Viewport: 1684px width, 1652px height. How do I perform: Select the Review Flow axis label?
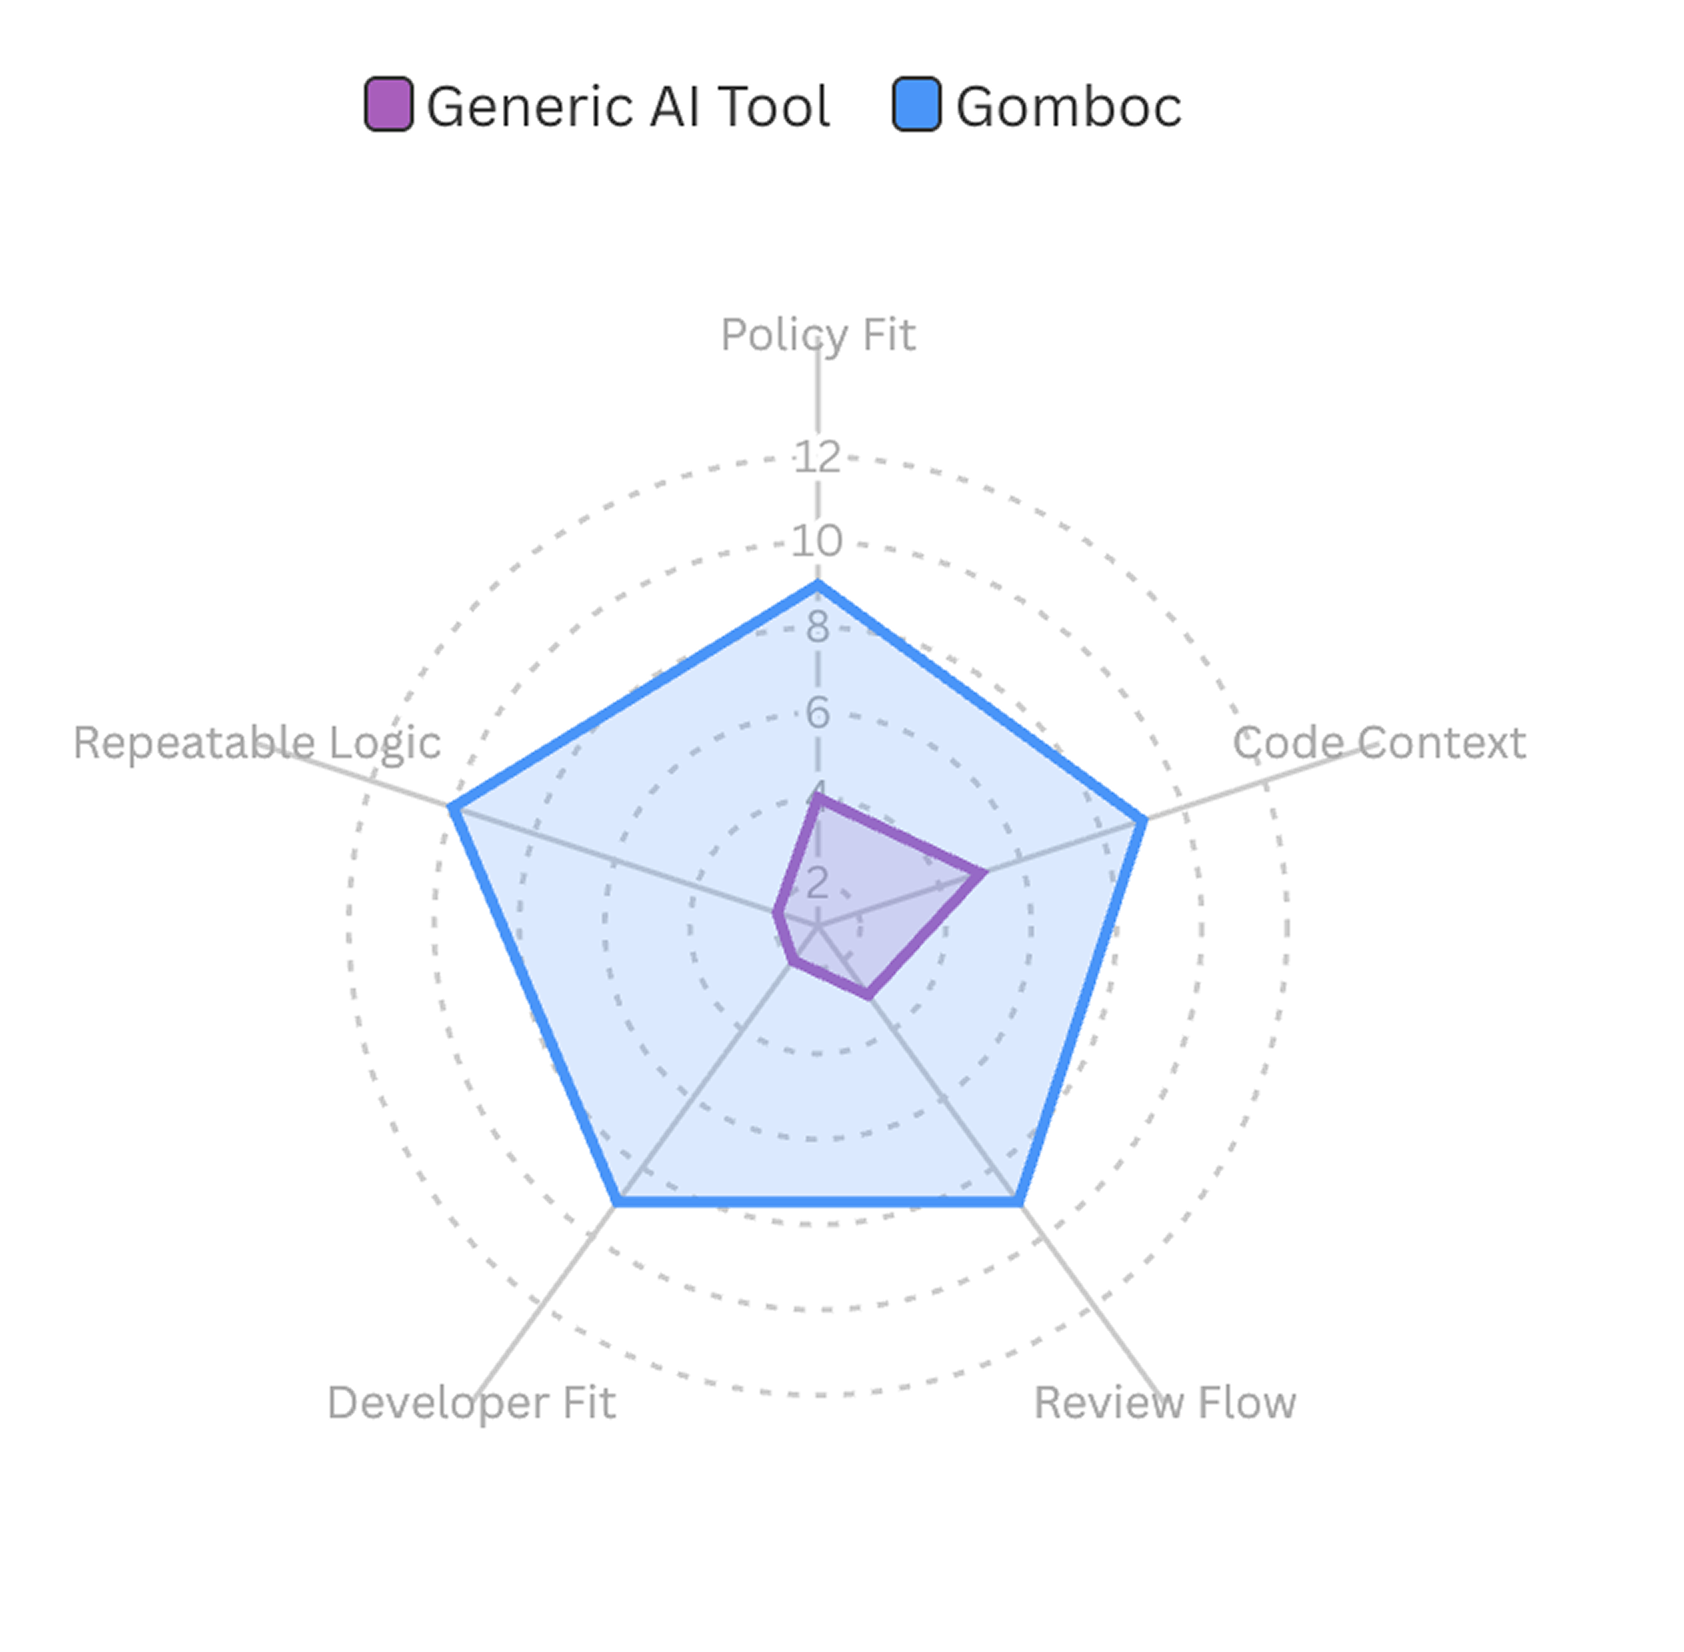coord(1165,1402)
